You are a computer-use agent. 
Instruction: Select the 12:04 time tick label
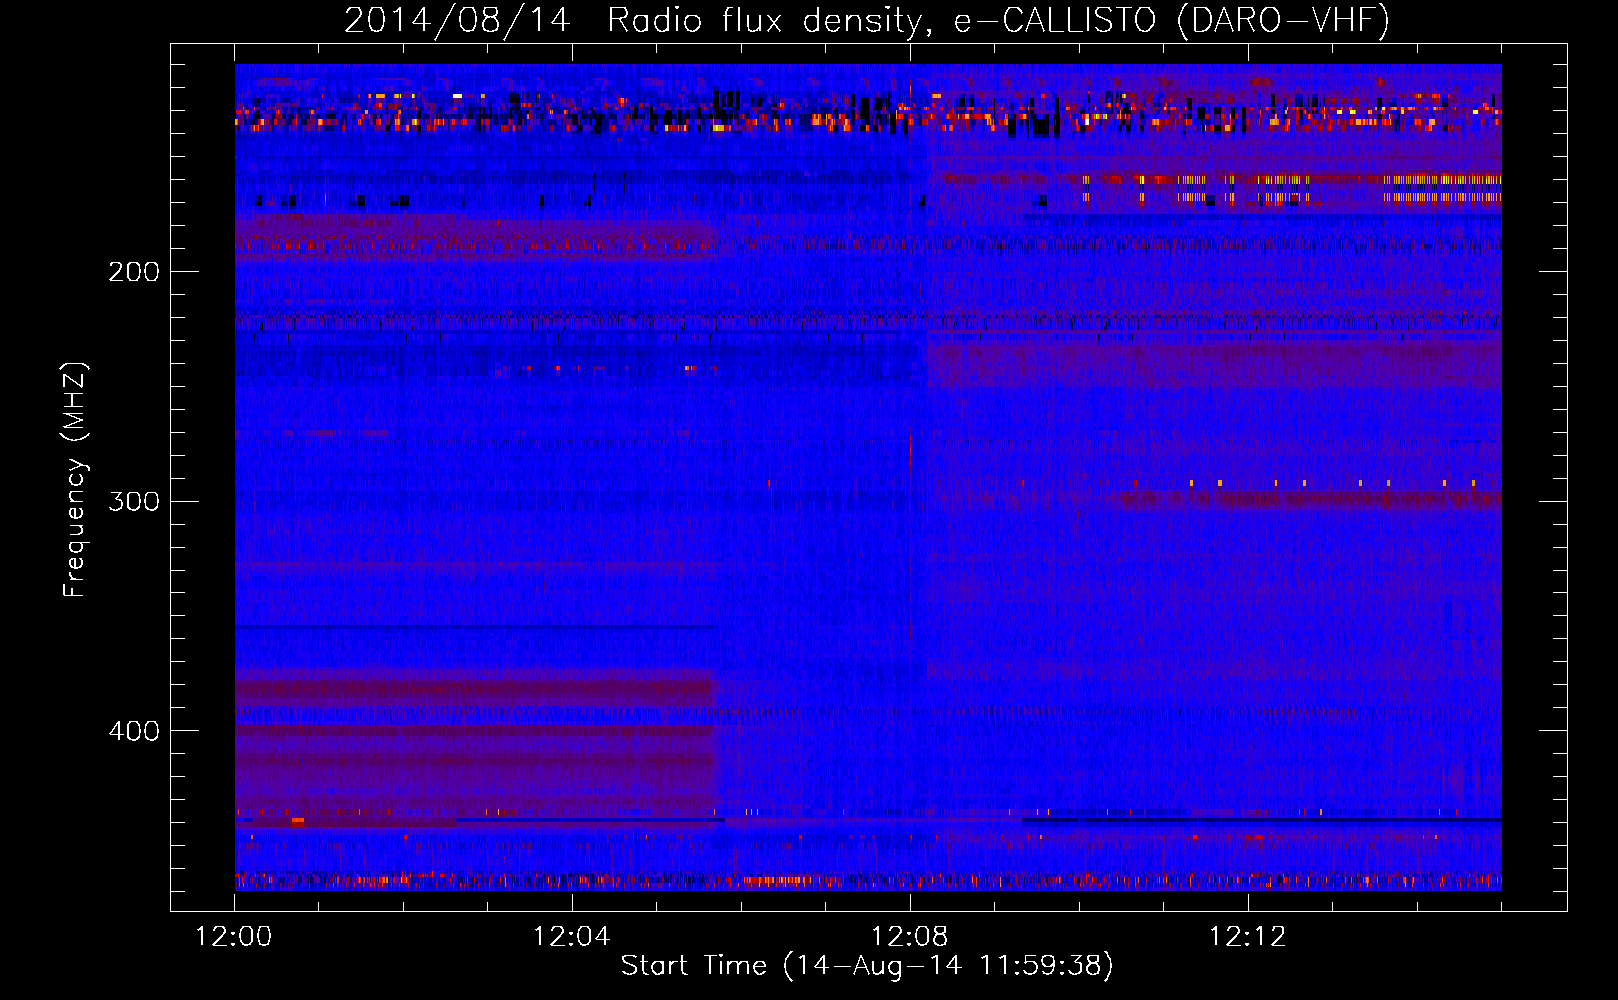[x=572, y=937]
